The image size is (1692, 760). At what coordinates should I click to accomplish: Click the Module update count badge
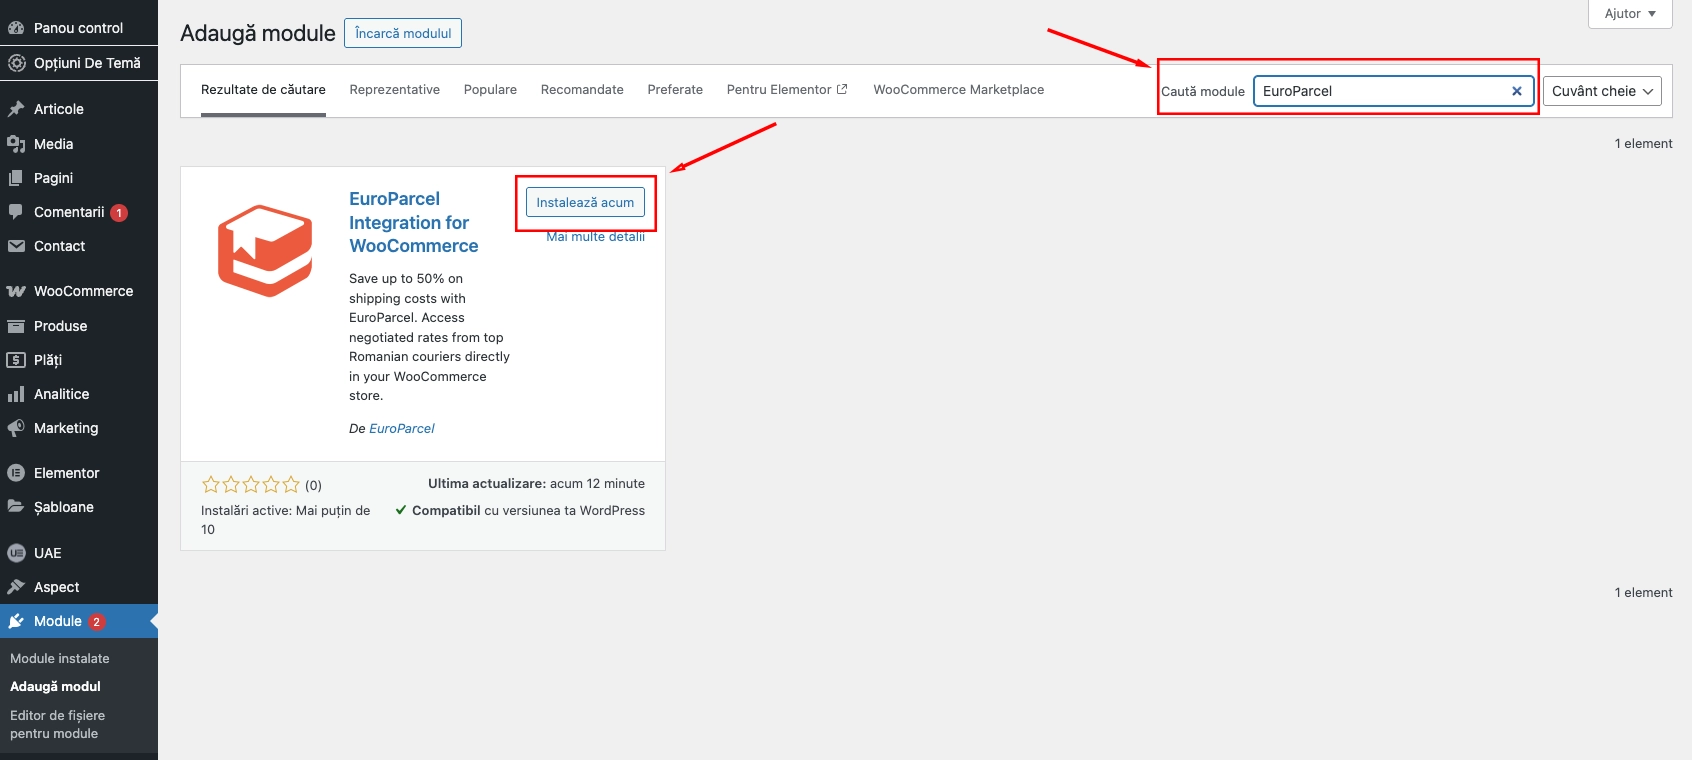pos(96,622)
